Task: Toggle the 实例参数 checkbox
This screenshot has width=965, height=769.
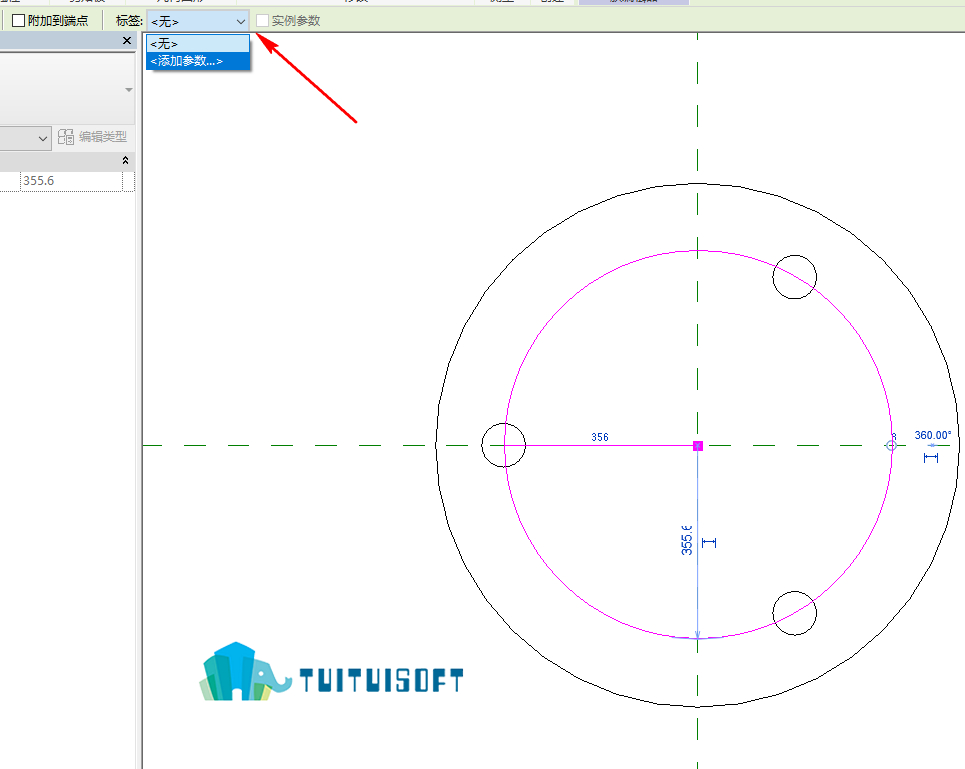Action: click(x=262, y=21)
